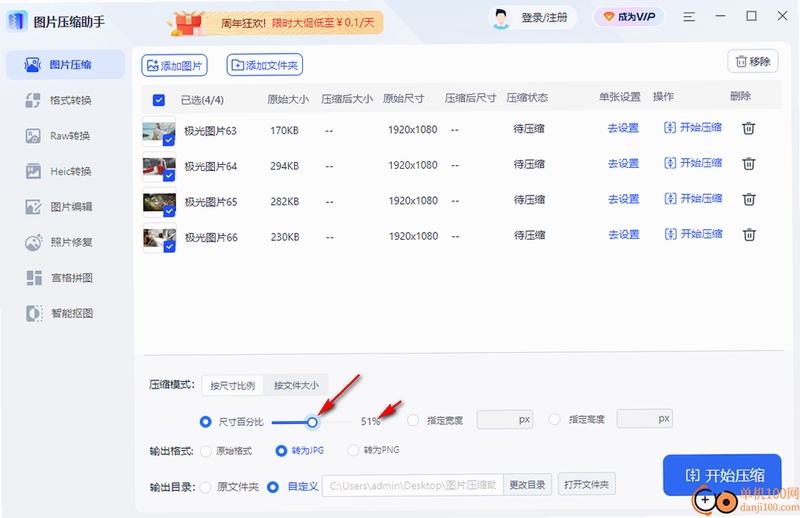Image resolution: width=800 pixels, height=518 pixels.
Task: Click 更改目录 button
Action: pos(527,485)
